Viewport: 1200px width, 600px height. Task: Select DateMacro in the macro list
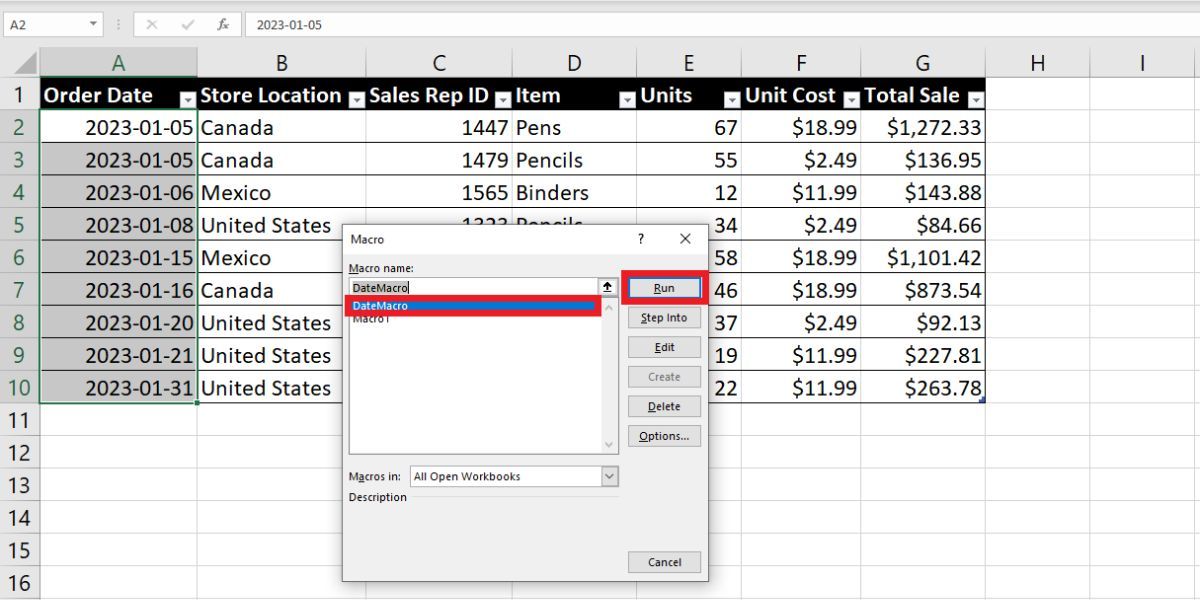[x=470, y=306]
